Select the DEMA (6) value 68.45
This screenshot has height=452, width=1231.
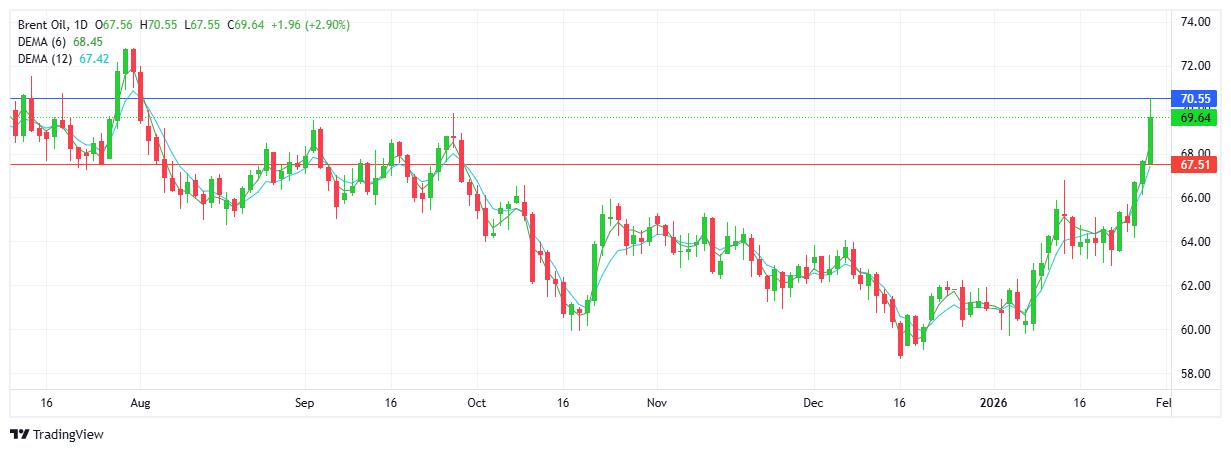pos(89,41)
